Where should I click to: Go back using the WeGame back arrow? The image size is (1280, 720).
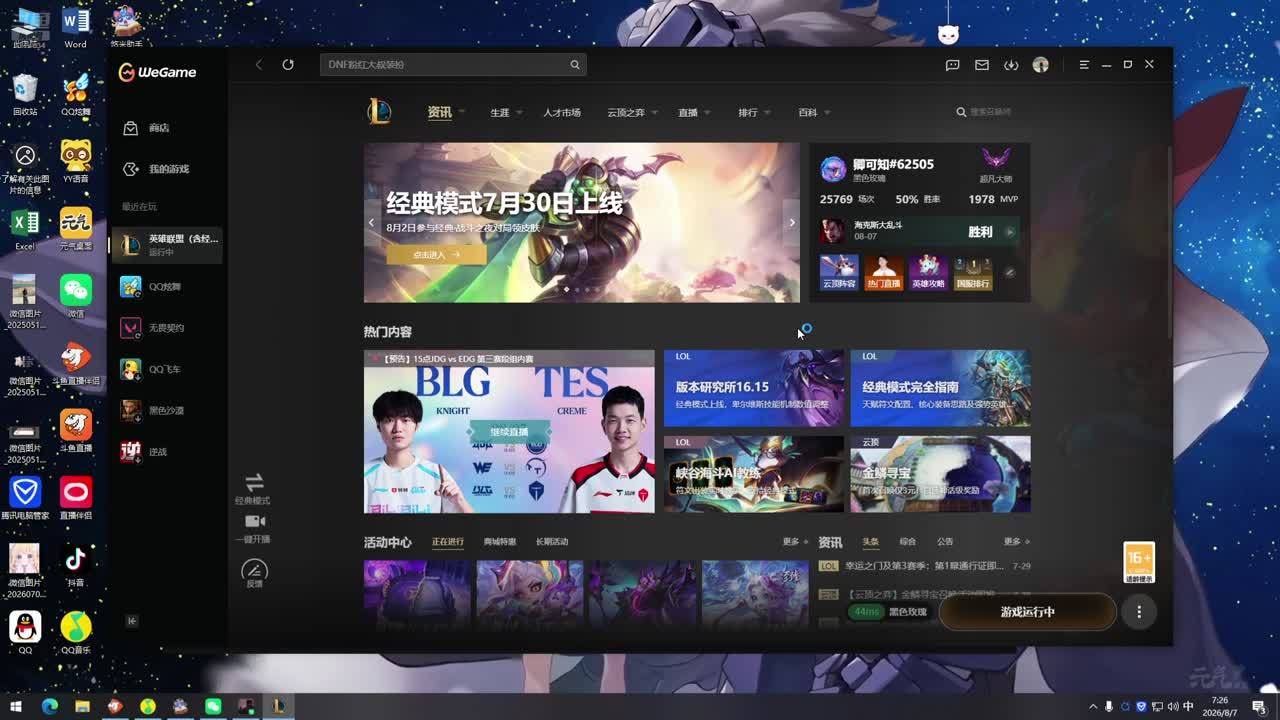(258, 64)
